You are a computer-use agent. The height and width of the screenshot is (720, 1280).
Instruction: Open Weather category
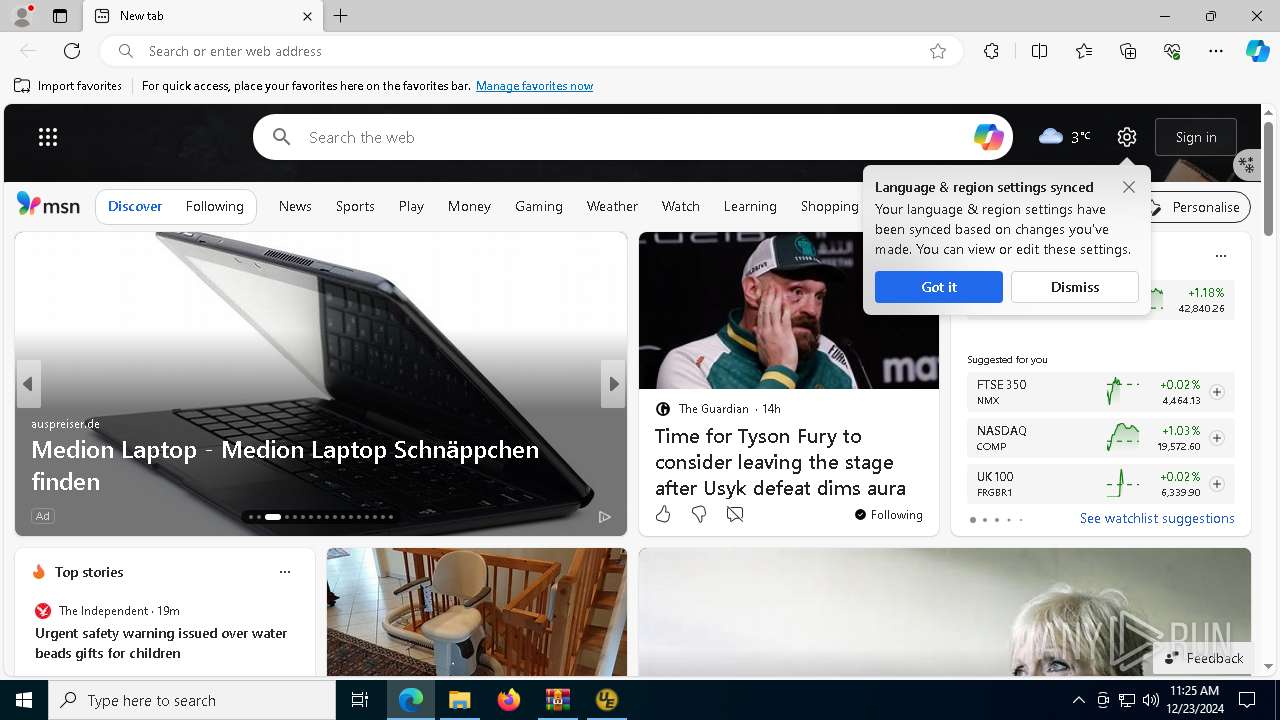(612, 206)
